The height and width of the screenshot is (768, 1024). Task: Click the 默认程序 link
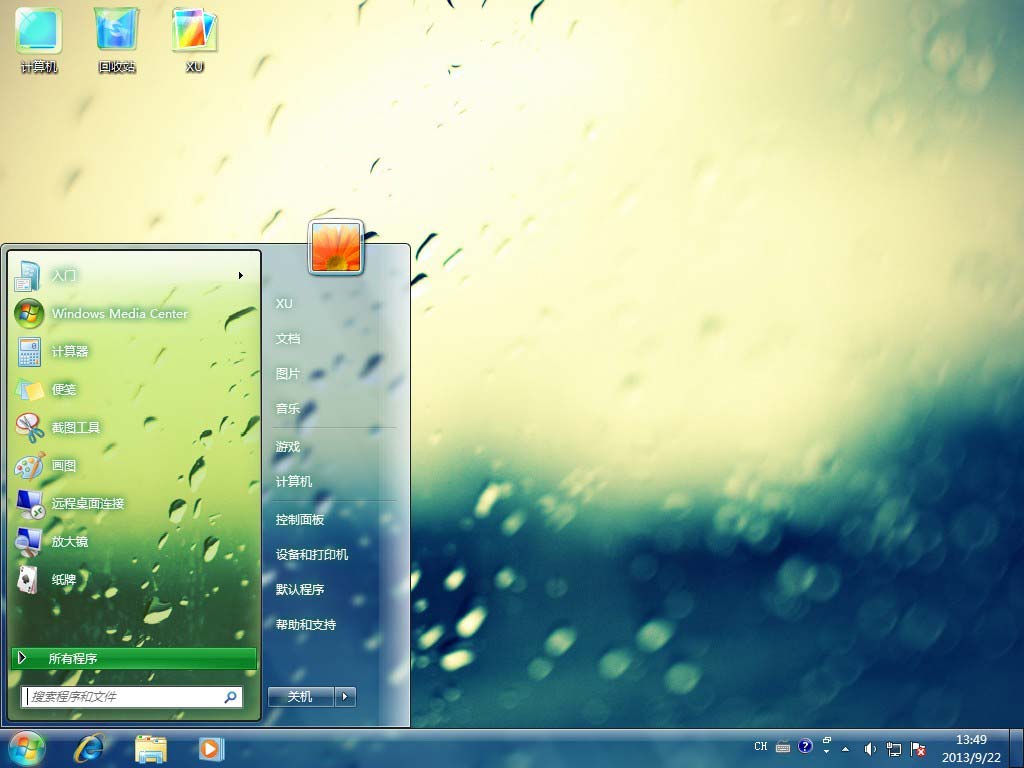pos(300,590)
